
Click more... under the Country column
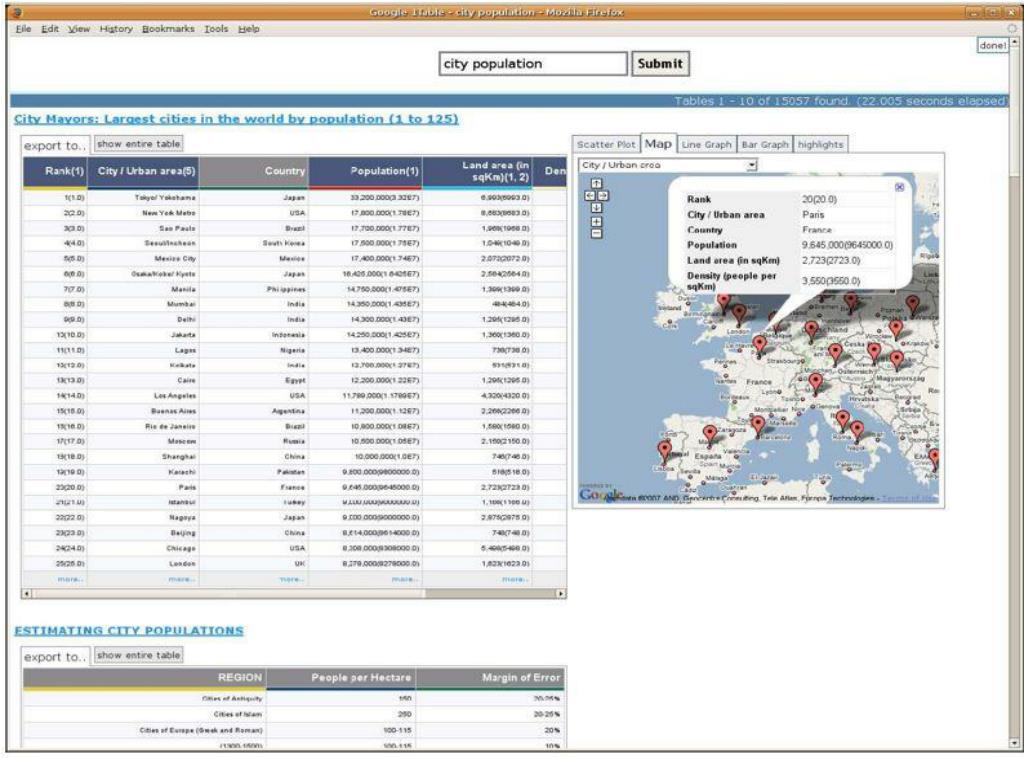pyautogui.click(x=292, y=579)
